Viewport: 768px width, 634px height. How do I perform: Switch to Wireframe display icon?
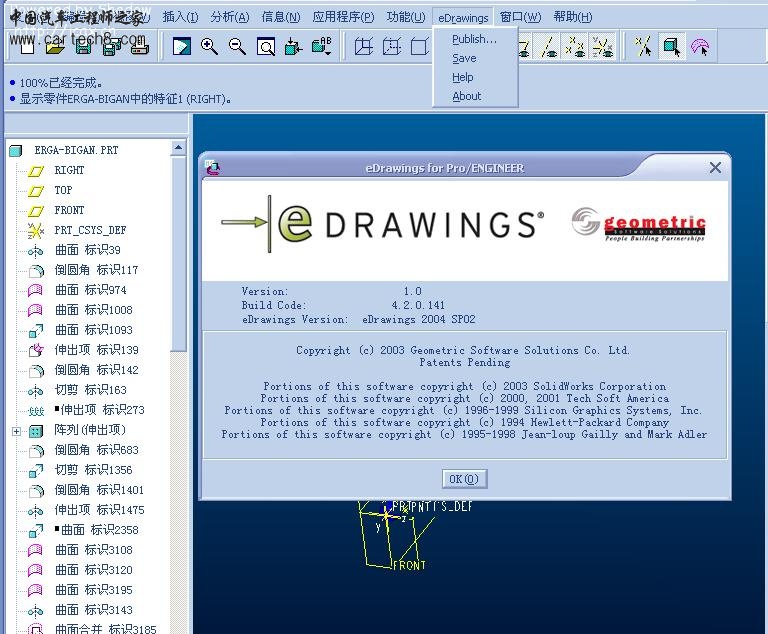(364, 47)
